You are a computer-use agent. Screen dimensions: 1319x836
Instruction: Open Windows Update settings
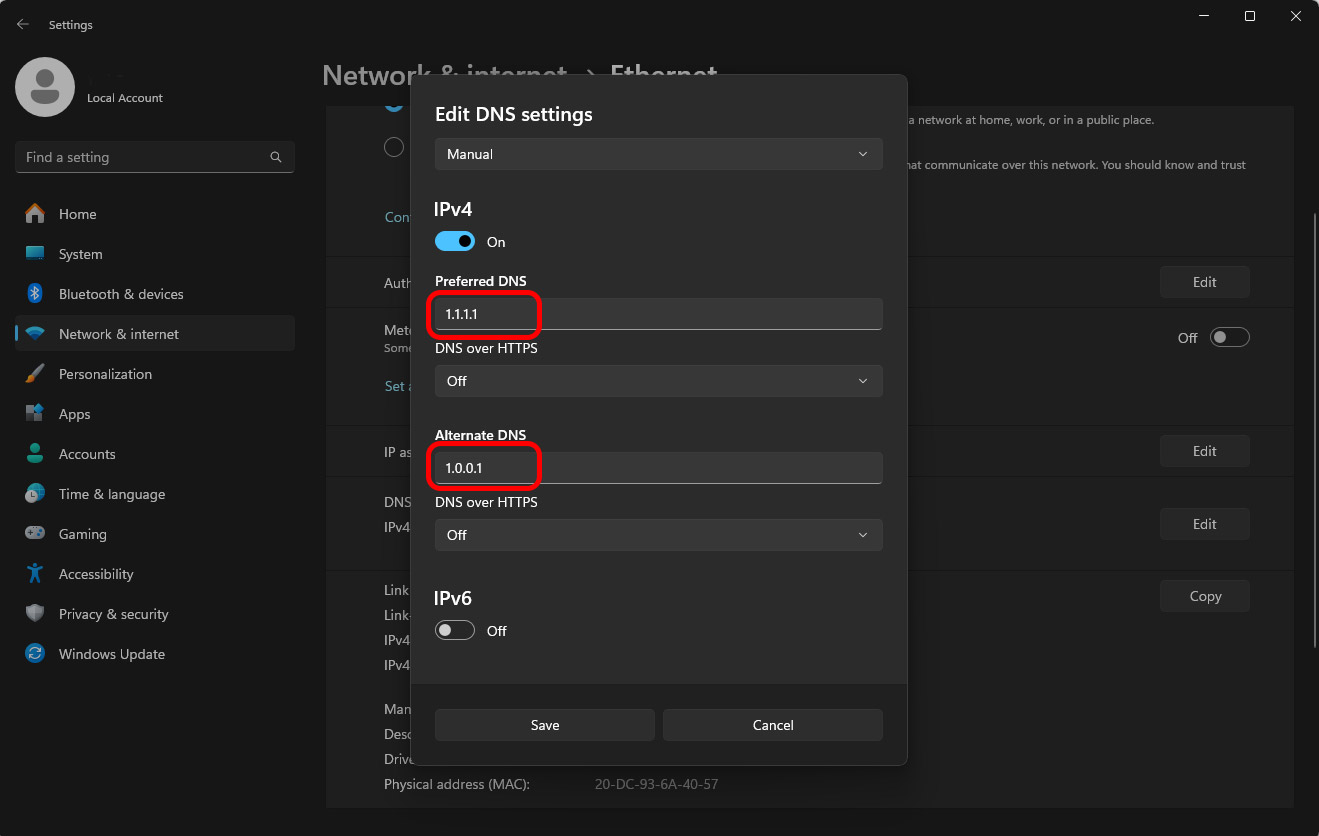point(155,654)
